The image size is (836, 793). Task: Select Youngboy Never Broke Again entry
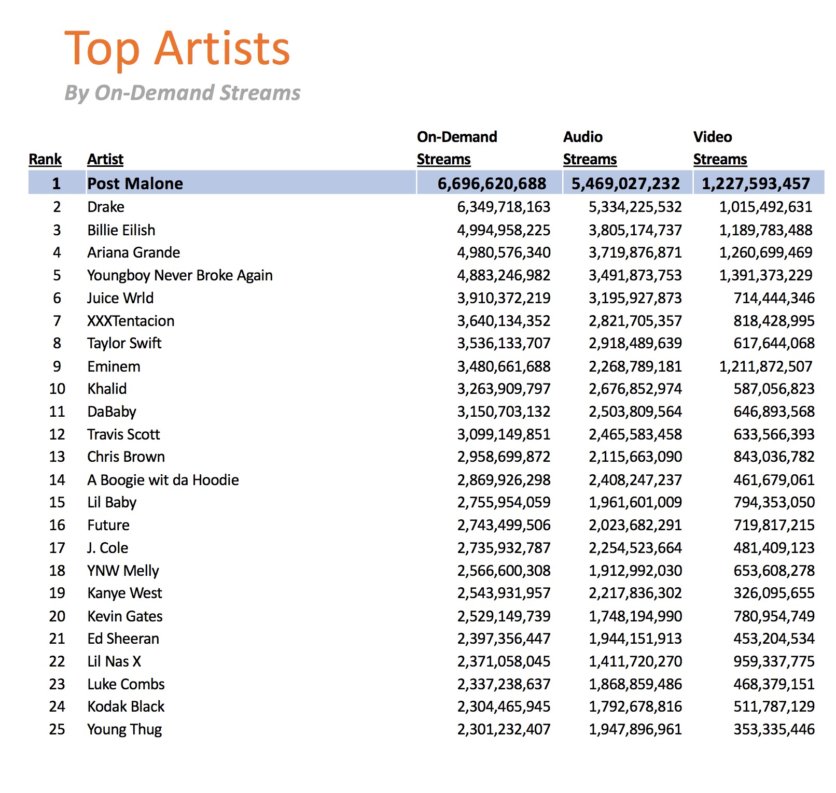click(180, 275)
